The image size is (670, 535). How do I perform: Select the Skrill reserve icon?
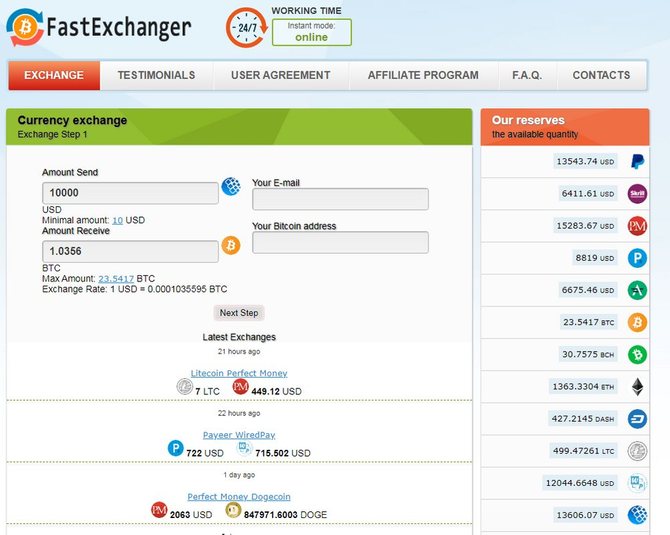point(637,194)
